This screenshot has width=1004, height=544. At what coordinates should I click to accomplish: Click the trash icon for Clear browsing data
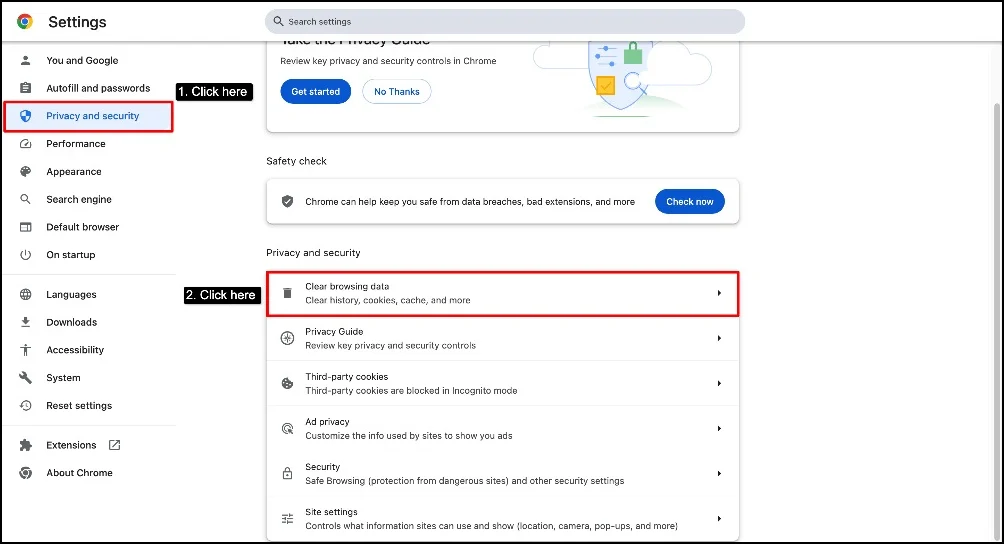(287, 293)
